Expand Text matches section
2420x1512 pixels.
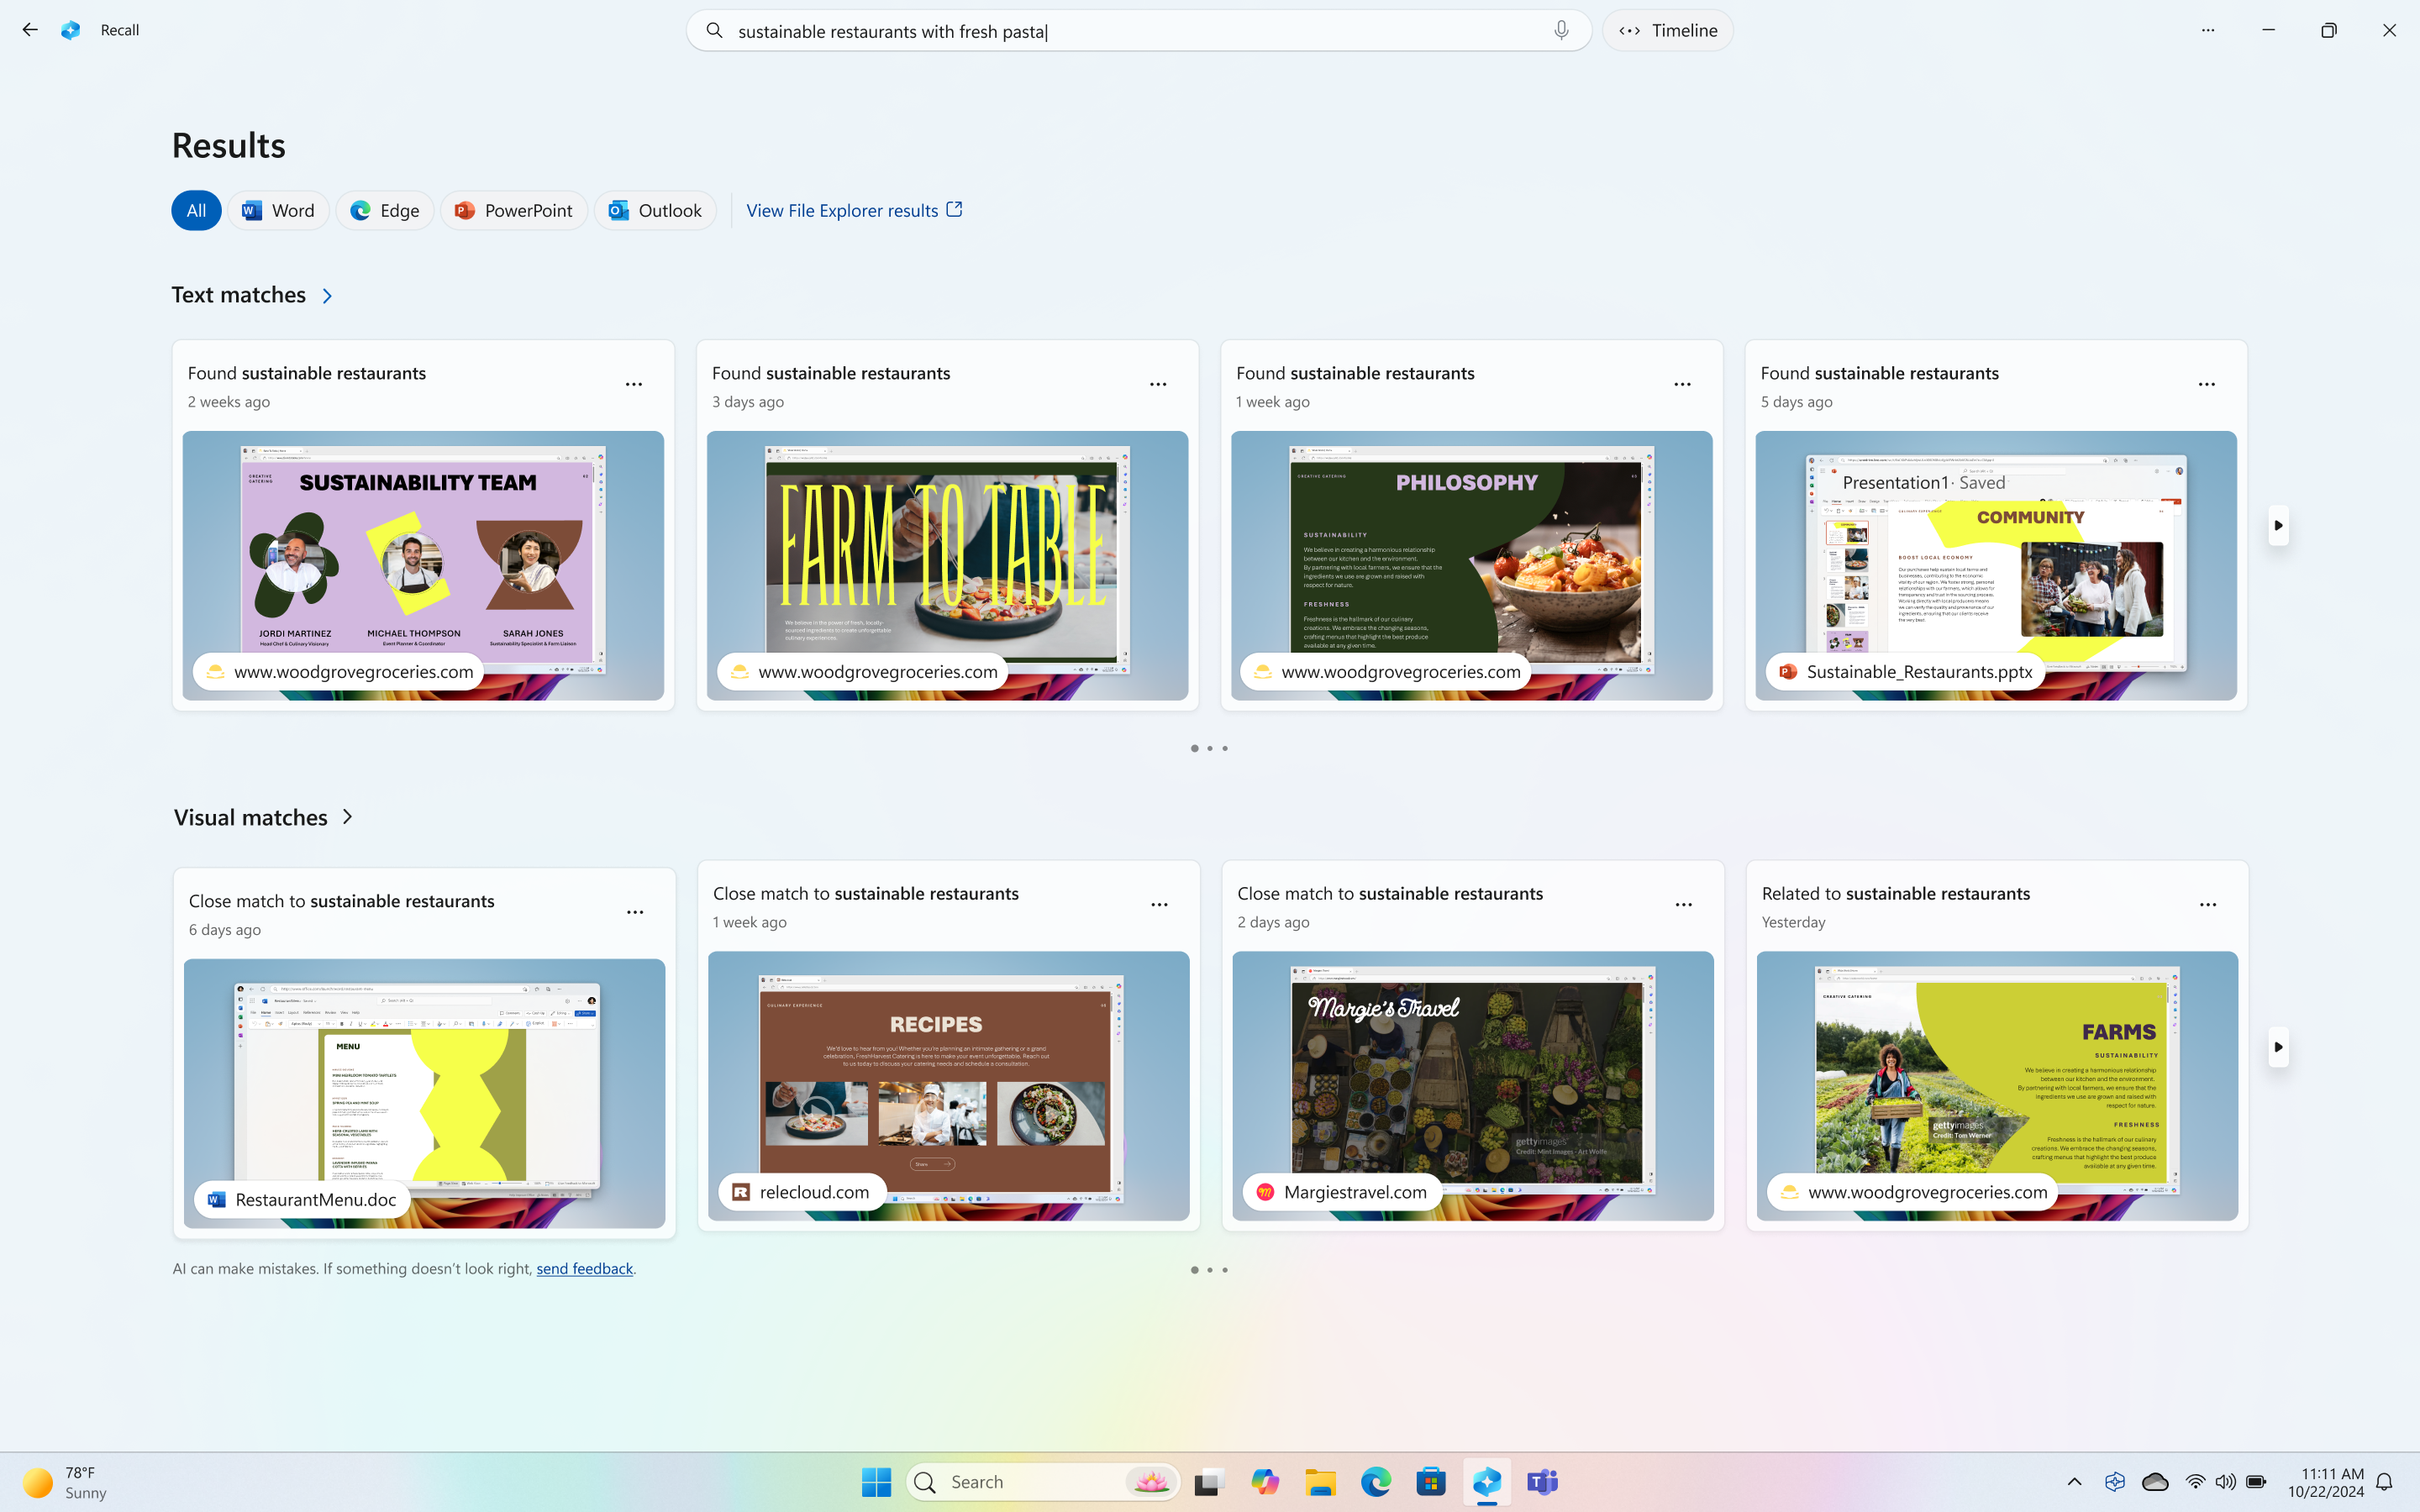coord(326,294)
